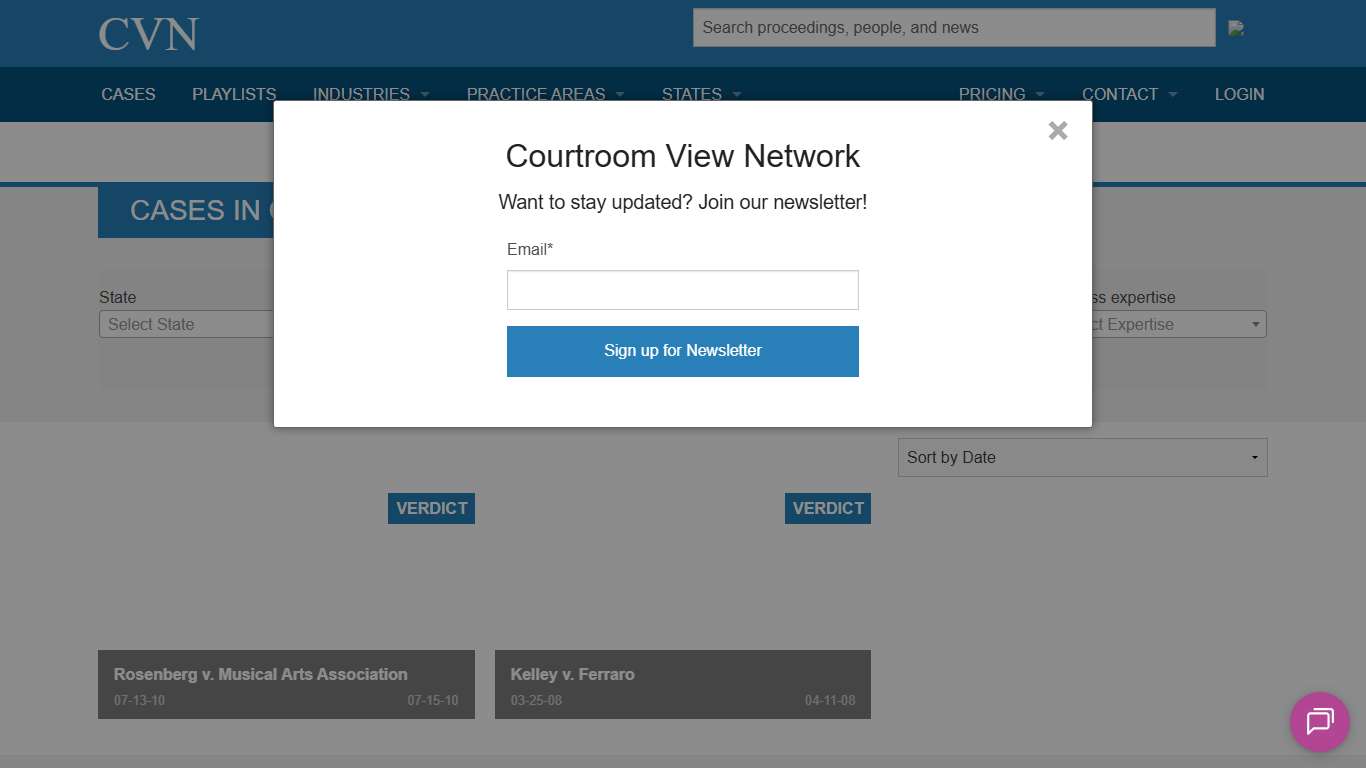The width and height of the screenshot is (1366, 768).
Task: Click the LOGIN link
Action: coord(1240,93)
